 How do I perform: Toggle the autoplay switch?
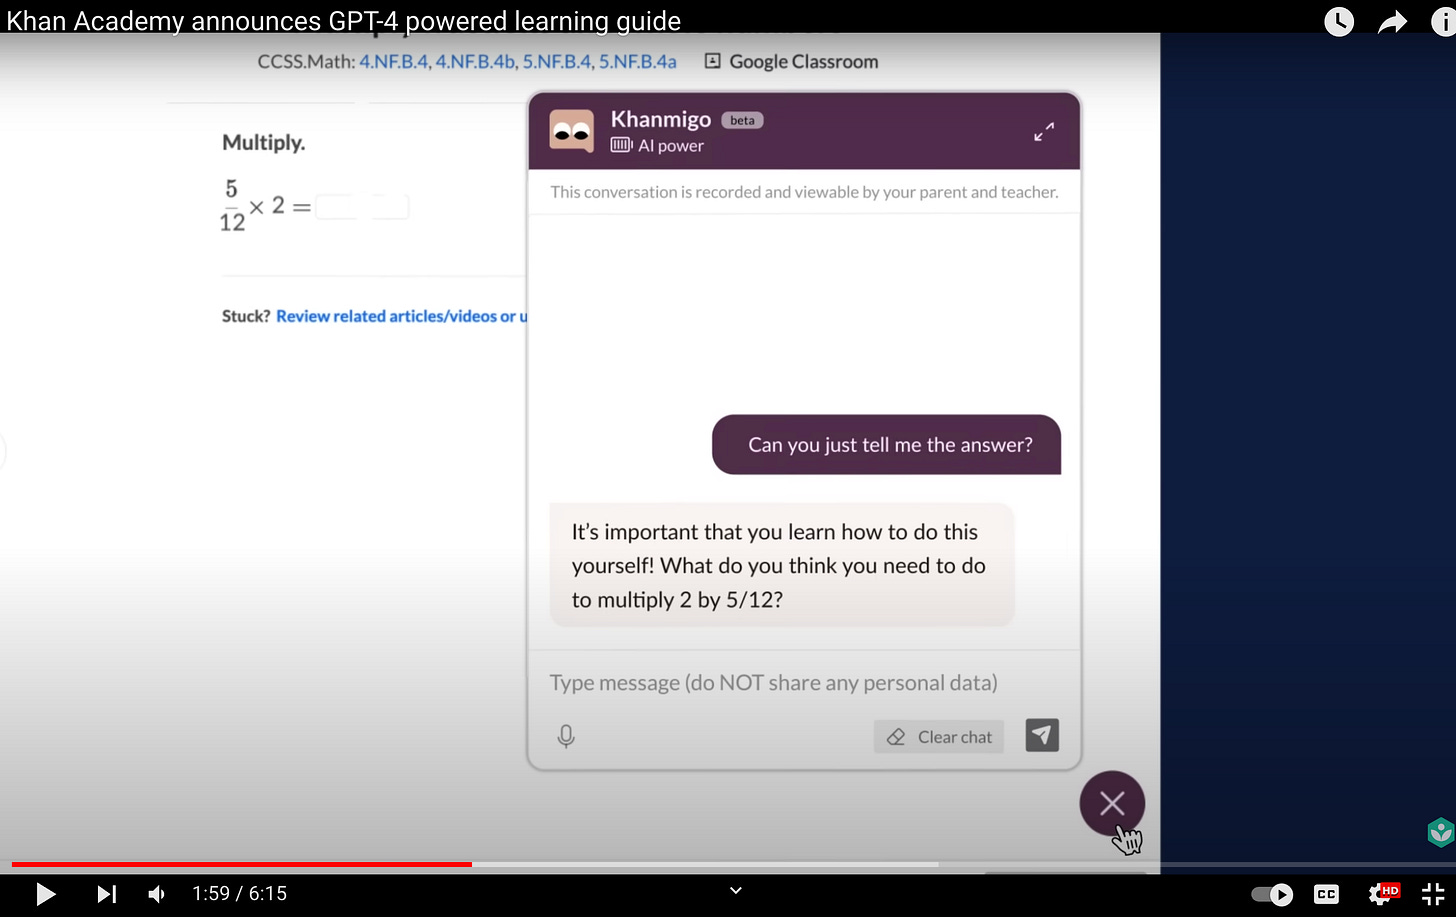(1272, 894)
